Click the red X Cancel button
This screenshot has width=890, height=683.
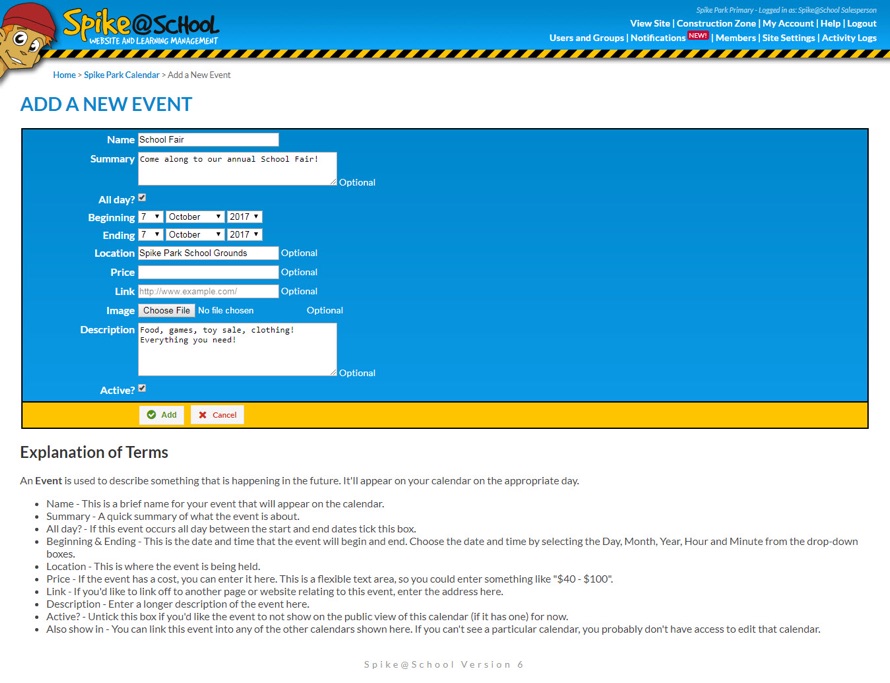point(217,414)
